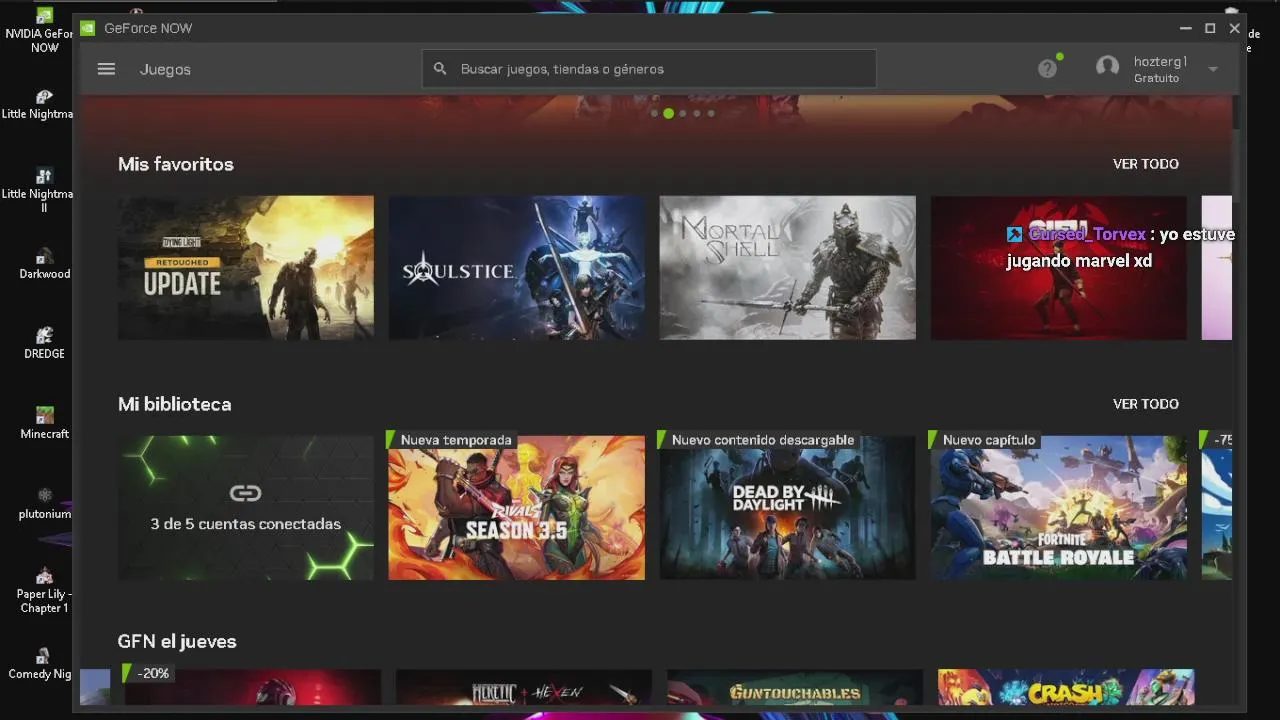Click the user avatar icon
This screenshot has height=720, width=1280.
[1107, 67]
